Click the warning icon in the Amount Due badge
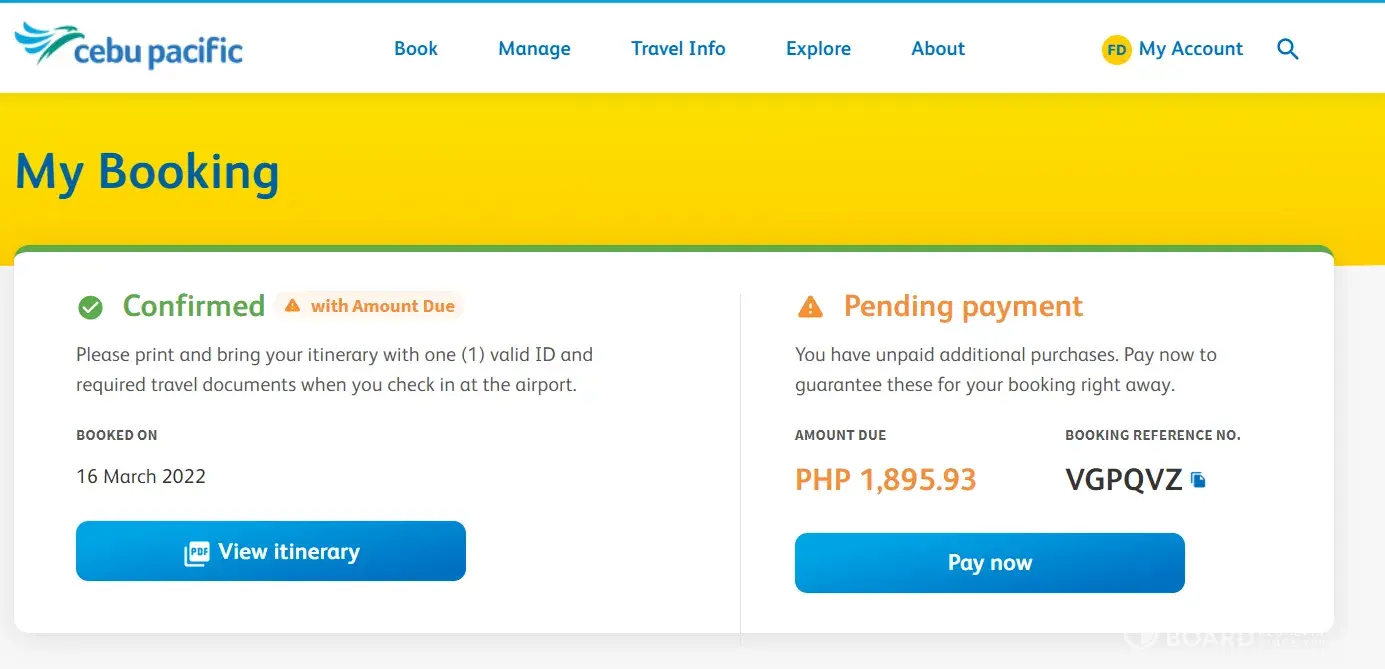 click(x=292, y=306)
